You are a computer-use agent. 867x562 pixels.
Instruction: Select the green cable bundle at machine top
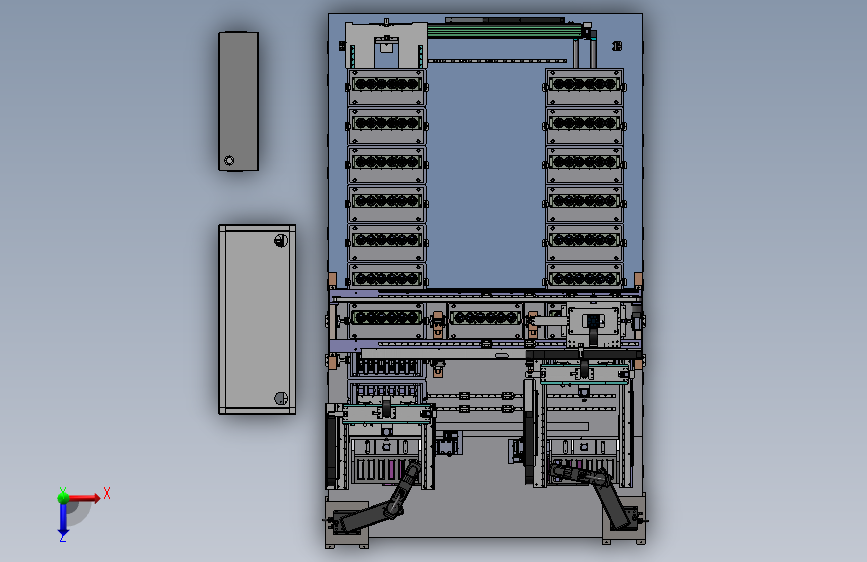(x=505, y=30)
